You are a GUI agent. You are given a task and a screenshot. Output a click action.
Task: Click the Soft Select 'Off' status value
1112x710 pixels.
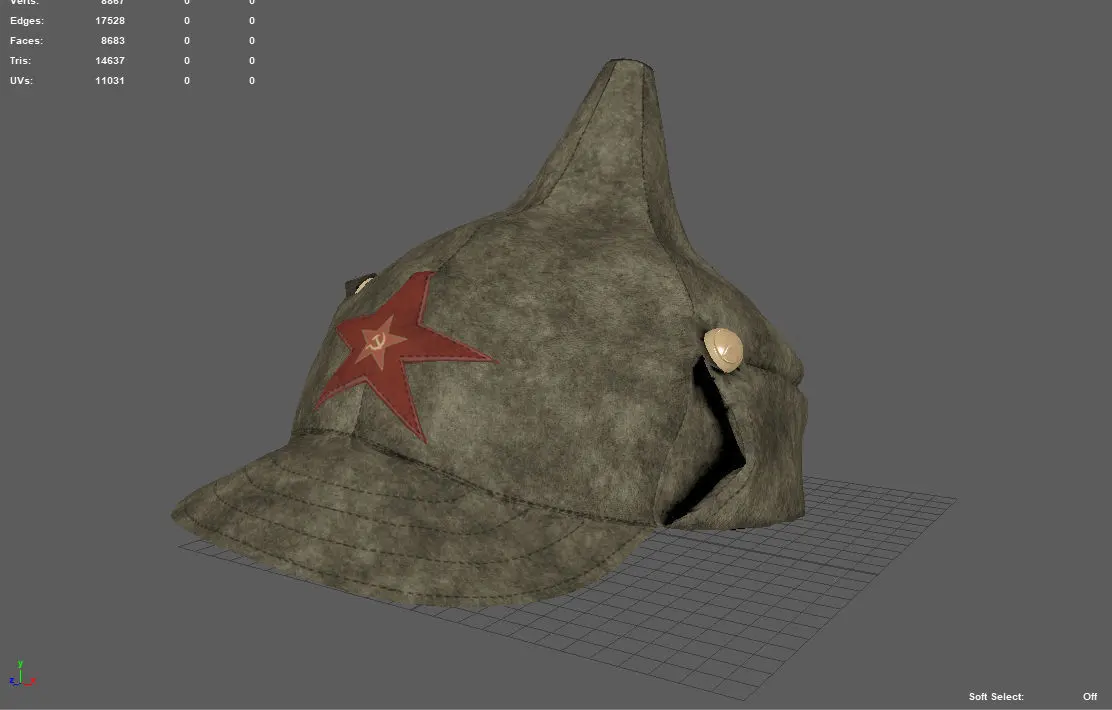pos(1090,697)
